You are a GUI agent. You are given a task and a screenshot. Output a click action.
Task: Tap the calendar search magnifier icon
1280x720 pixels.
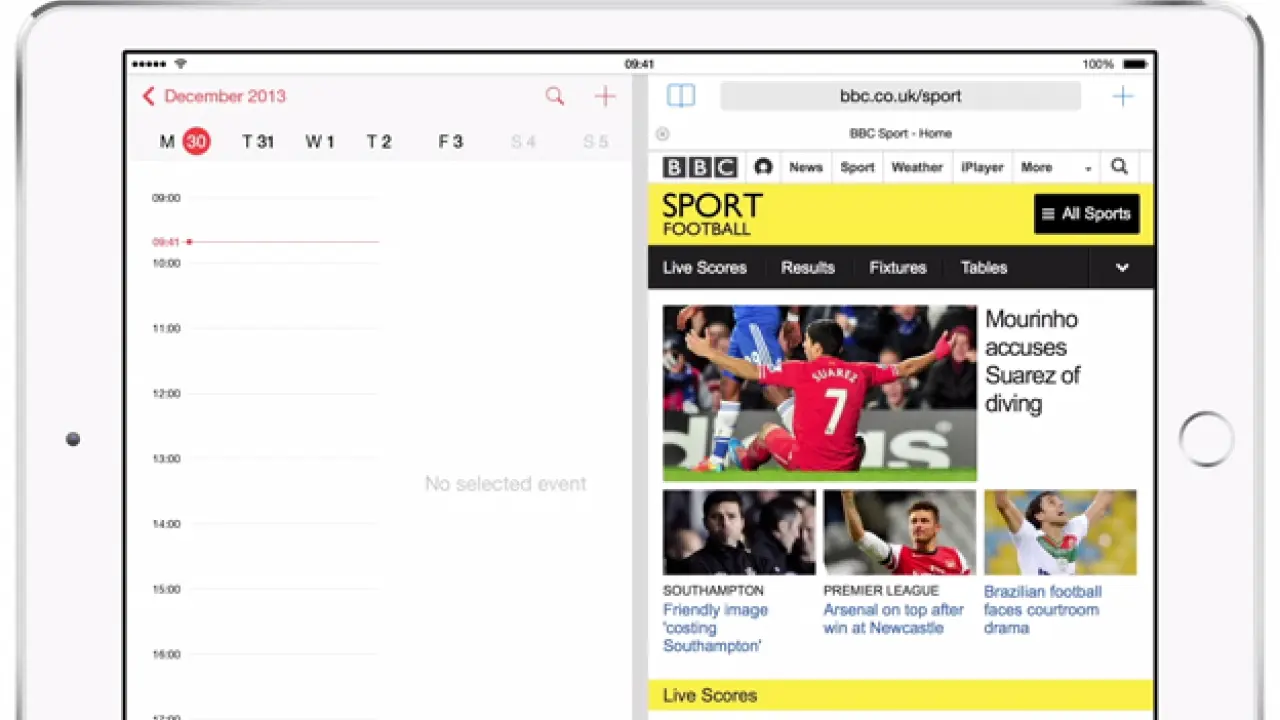point(554,96)
